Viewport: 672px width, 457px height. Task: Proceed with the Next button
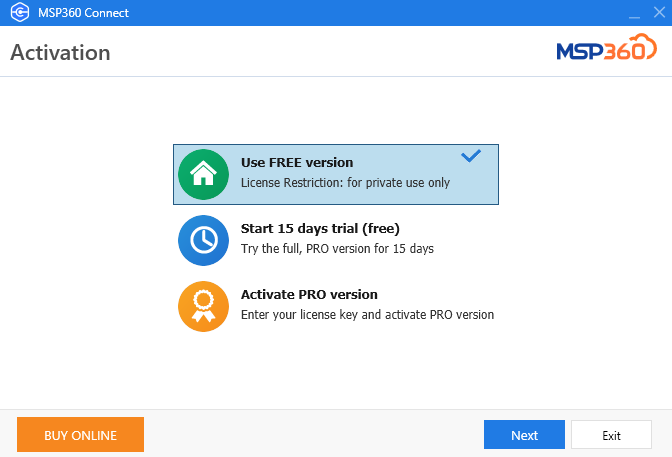tap(524, 435)
